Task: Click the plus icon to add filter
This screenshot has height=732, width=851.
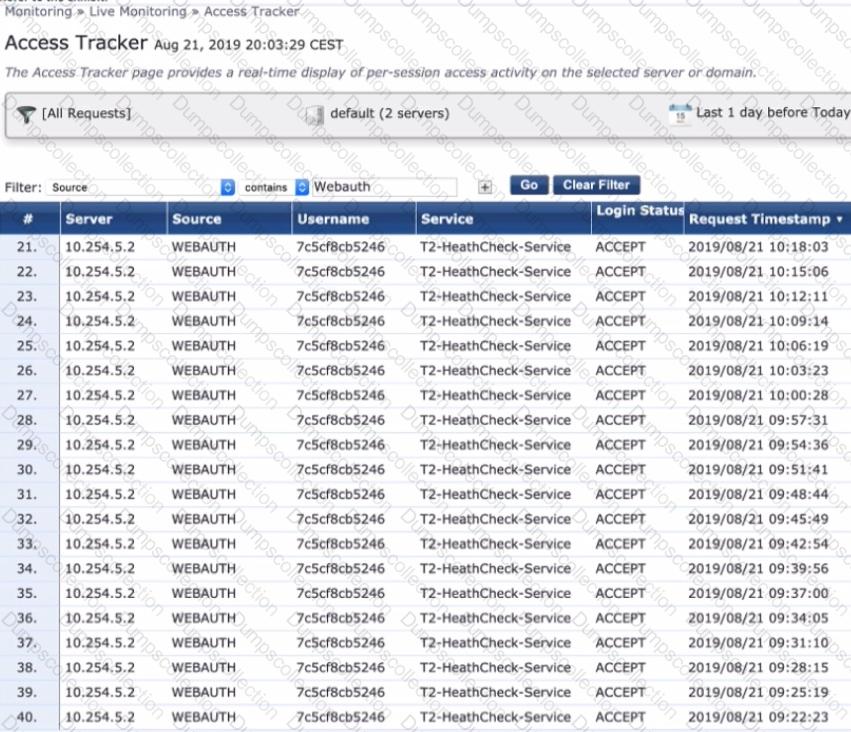Action: coord(485,187)
